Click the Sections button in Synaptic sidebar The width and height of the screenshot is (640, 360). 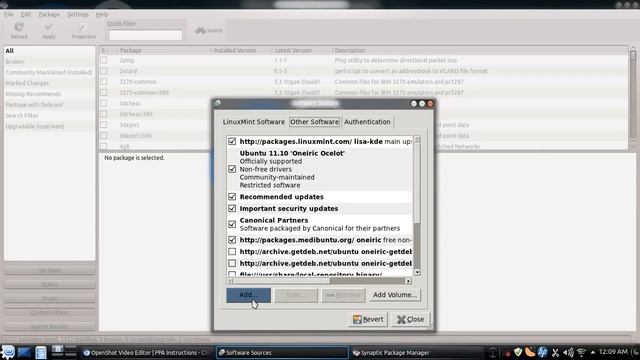(x=50, y=270)
